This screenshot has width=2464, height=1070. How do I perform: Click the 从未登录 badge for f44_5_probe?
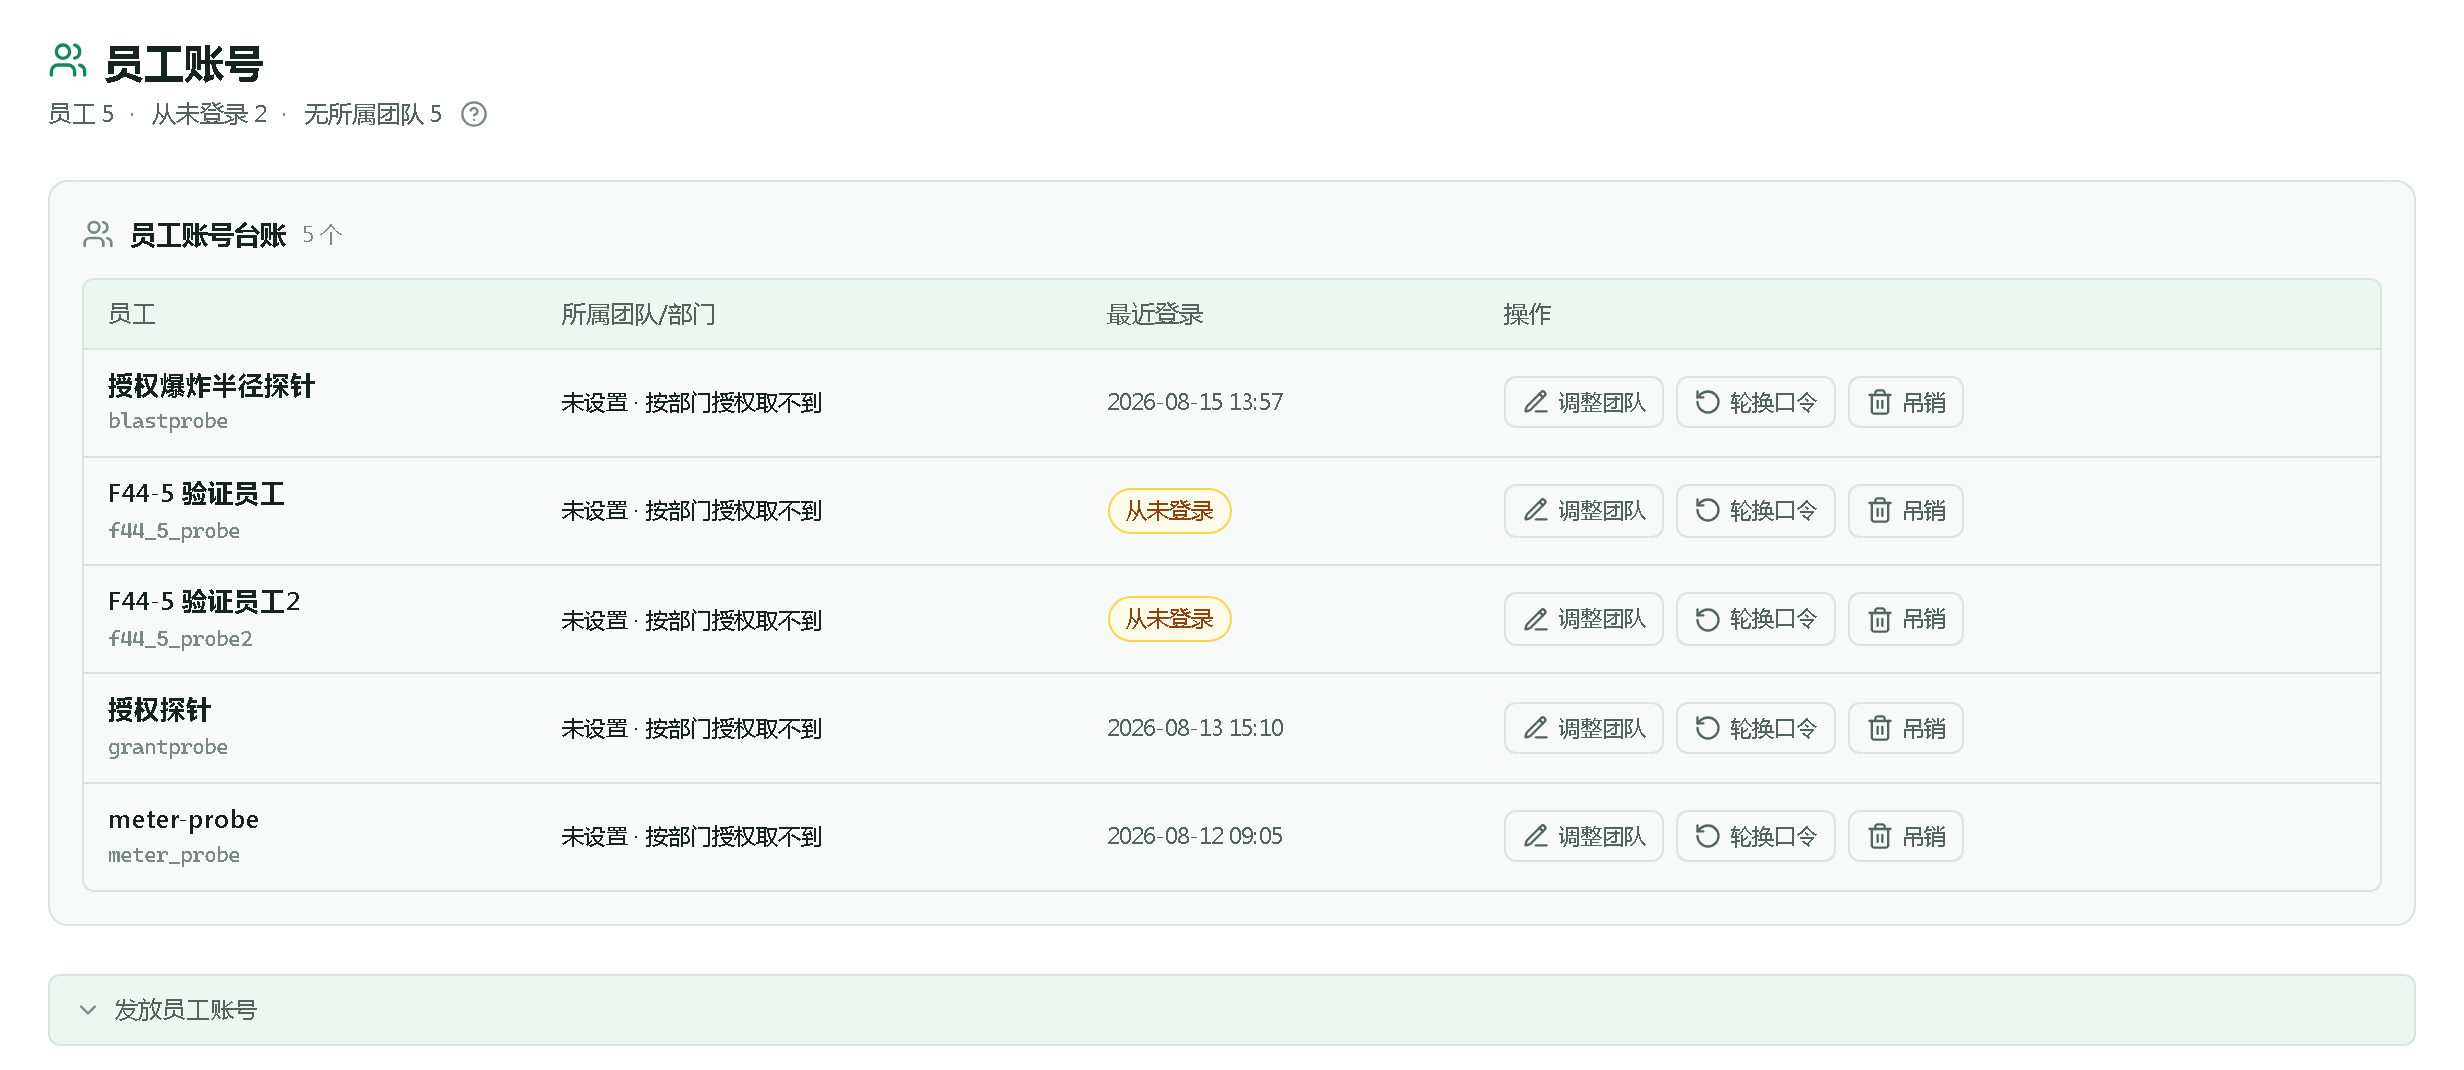tap(1169, 511)
